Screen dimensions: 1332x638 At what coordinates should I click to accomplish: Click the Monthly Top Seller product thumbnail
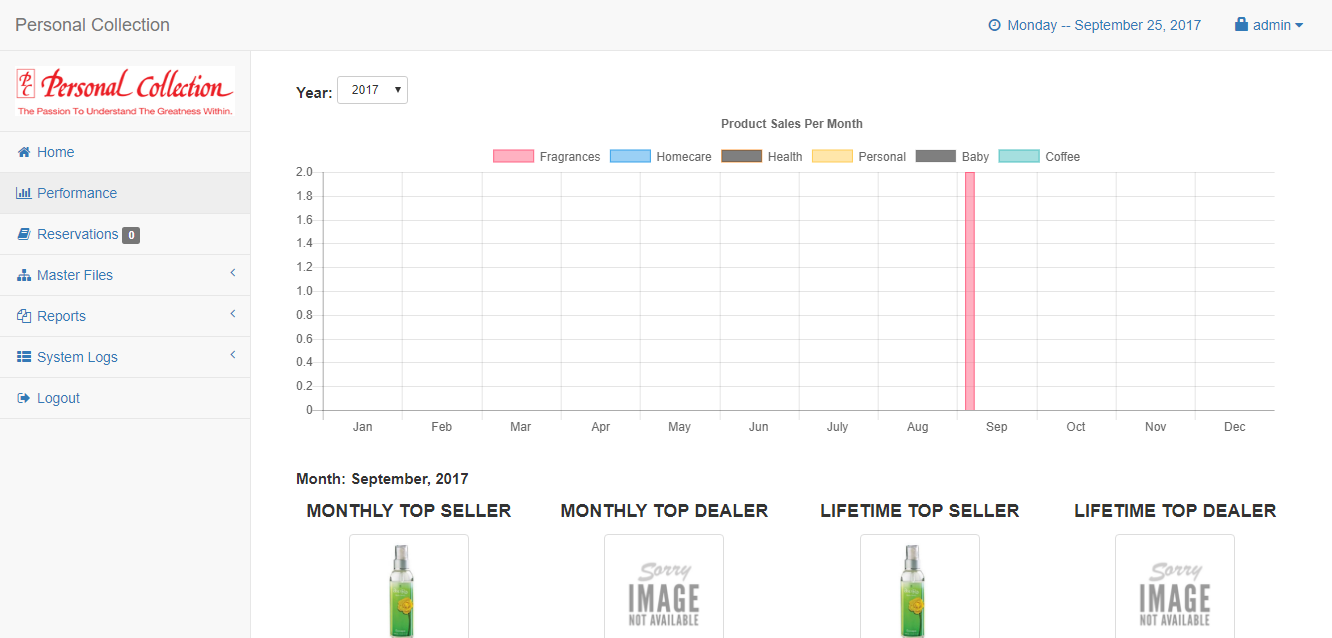pos(409,586)
